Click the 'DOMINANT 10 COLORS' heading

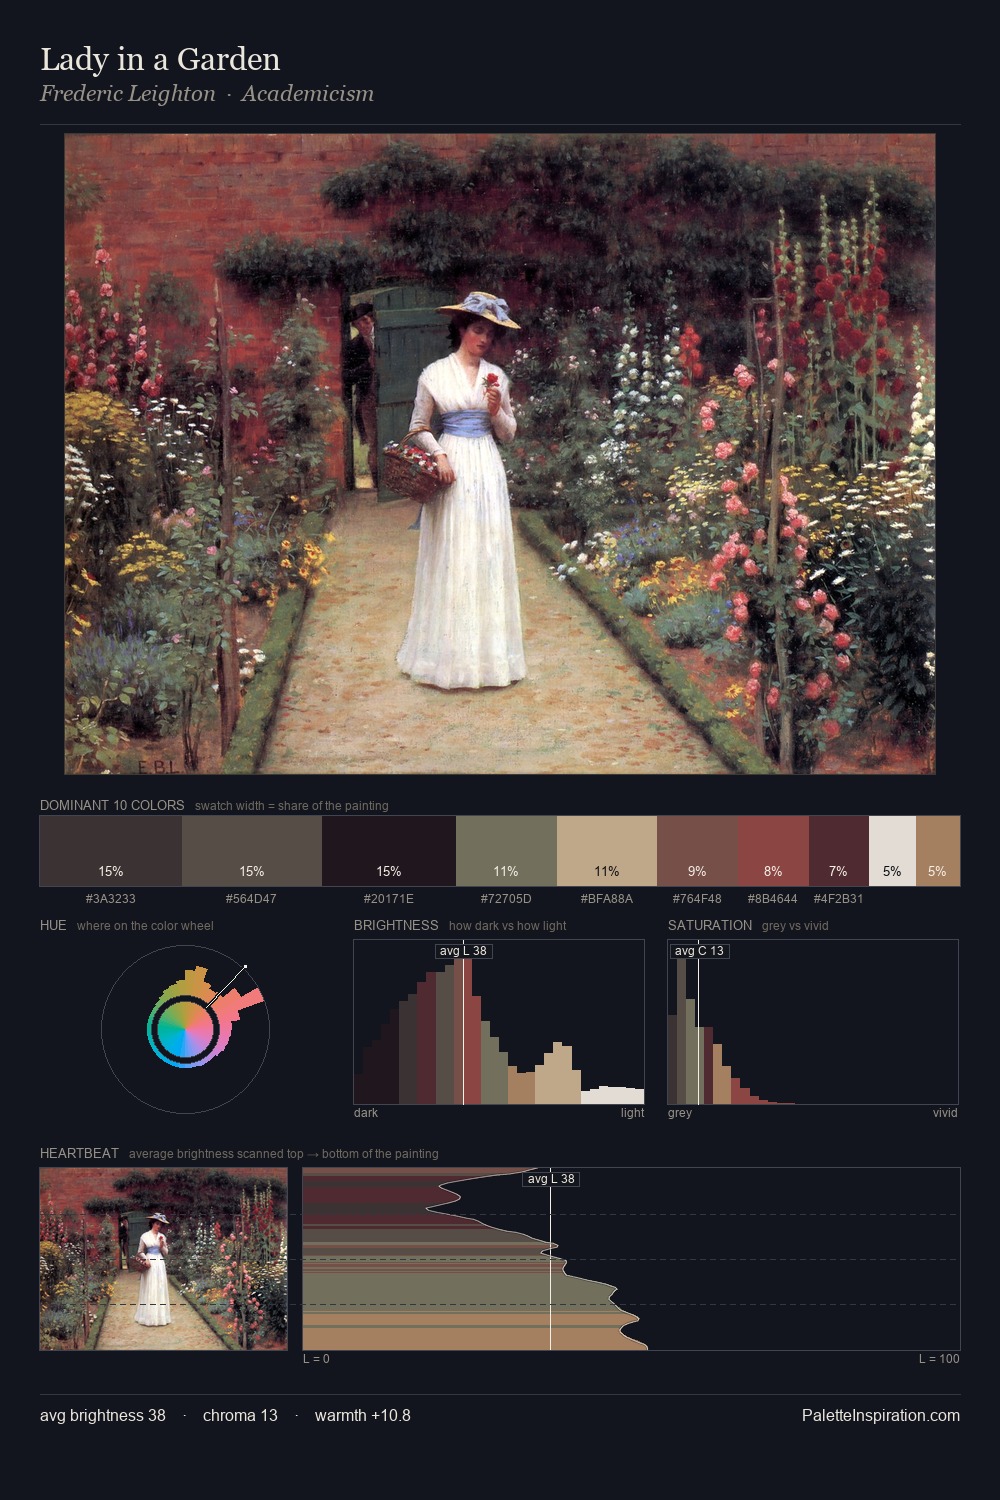[x=112, y=805]
